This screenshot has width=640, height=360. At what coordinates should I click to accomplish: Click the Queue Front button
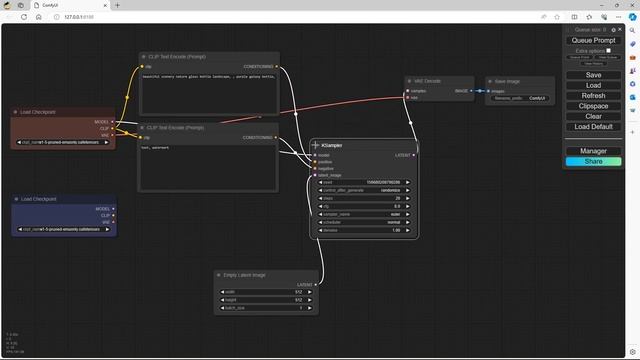(580, 57)
